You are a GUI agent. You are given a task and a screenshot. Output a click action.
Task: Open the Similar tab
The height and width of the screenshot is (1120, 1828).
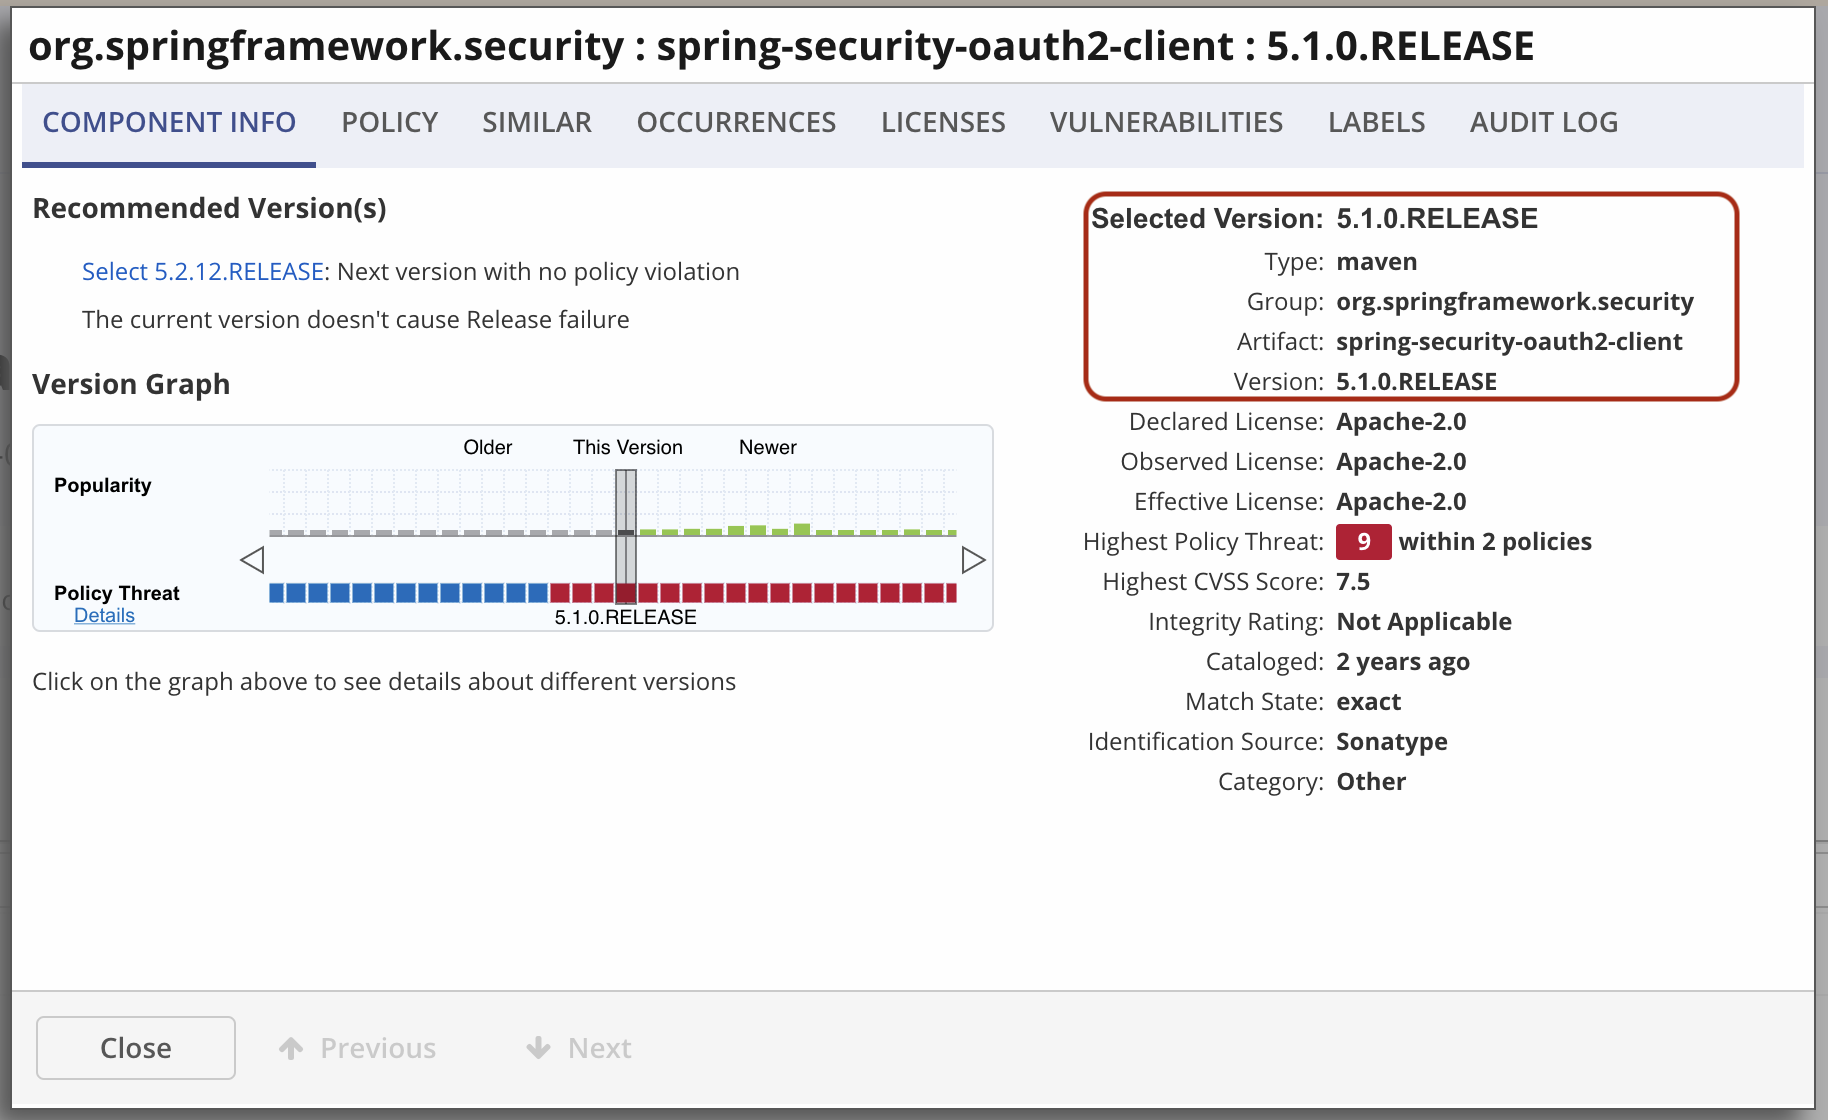point(537,122)
